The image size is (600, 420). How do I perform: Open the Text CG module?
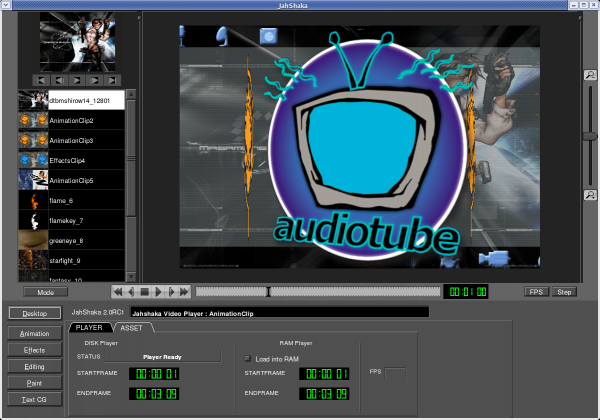34,399
